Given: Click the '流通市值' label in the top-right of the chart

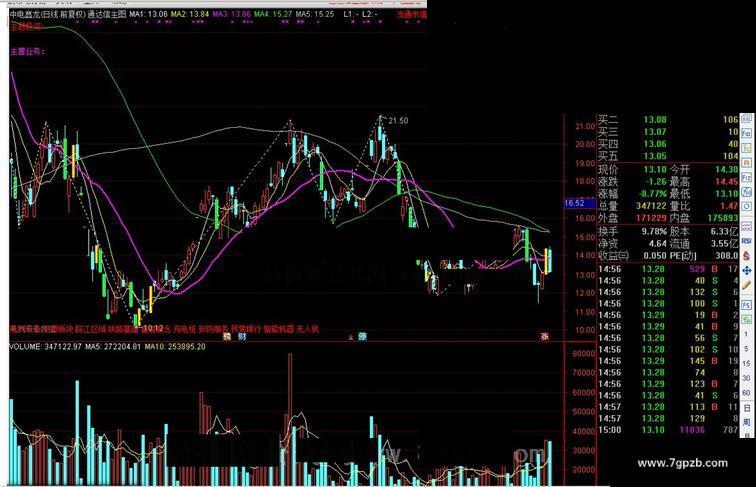Looking at the screenshot, I should coord(412,14).
